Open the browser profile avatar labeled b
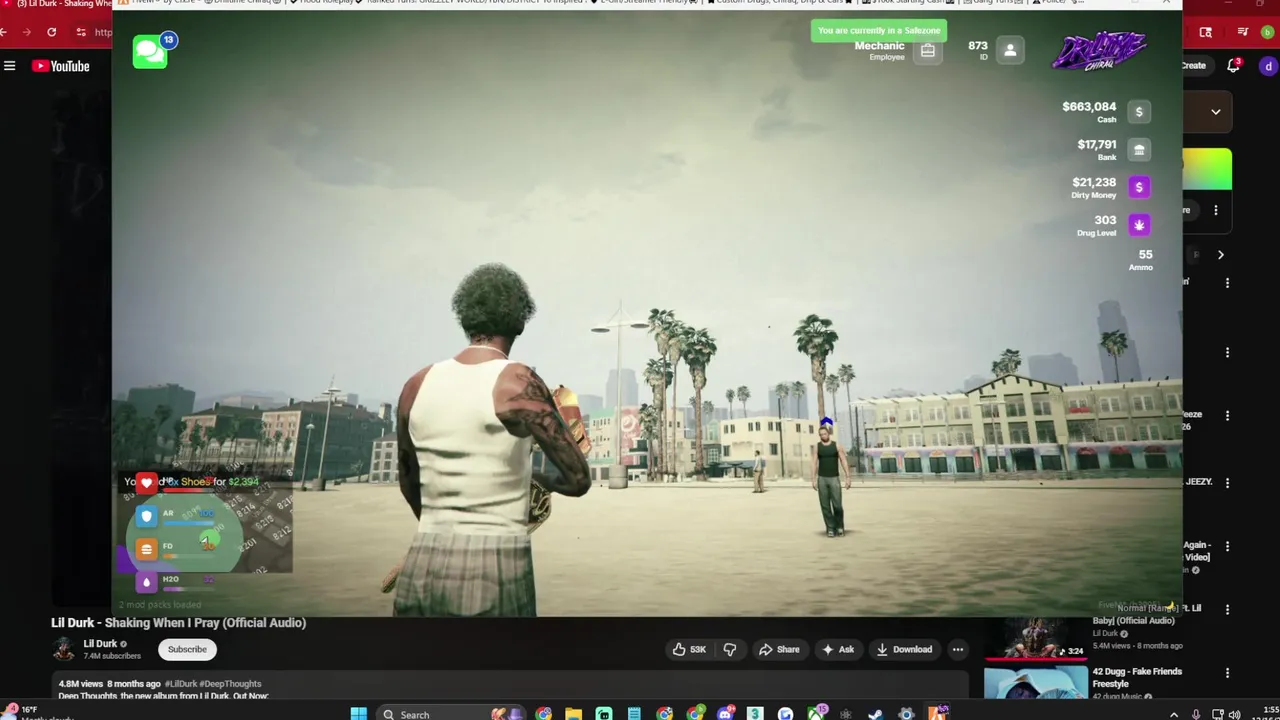The width and height of the screenshot is (1280, 720). [1268, 32]
